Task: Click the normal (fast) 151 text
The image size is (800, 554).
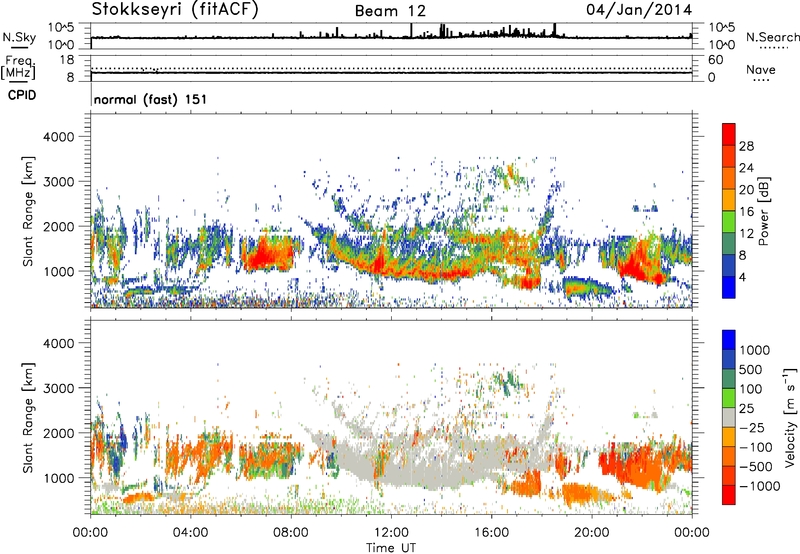Action: point(151,99)
